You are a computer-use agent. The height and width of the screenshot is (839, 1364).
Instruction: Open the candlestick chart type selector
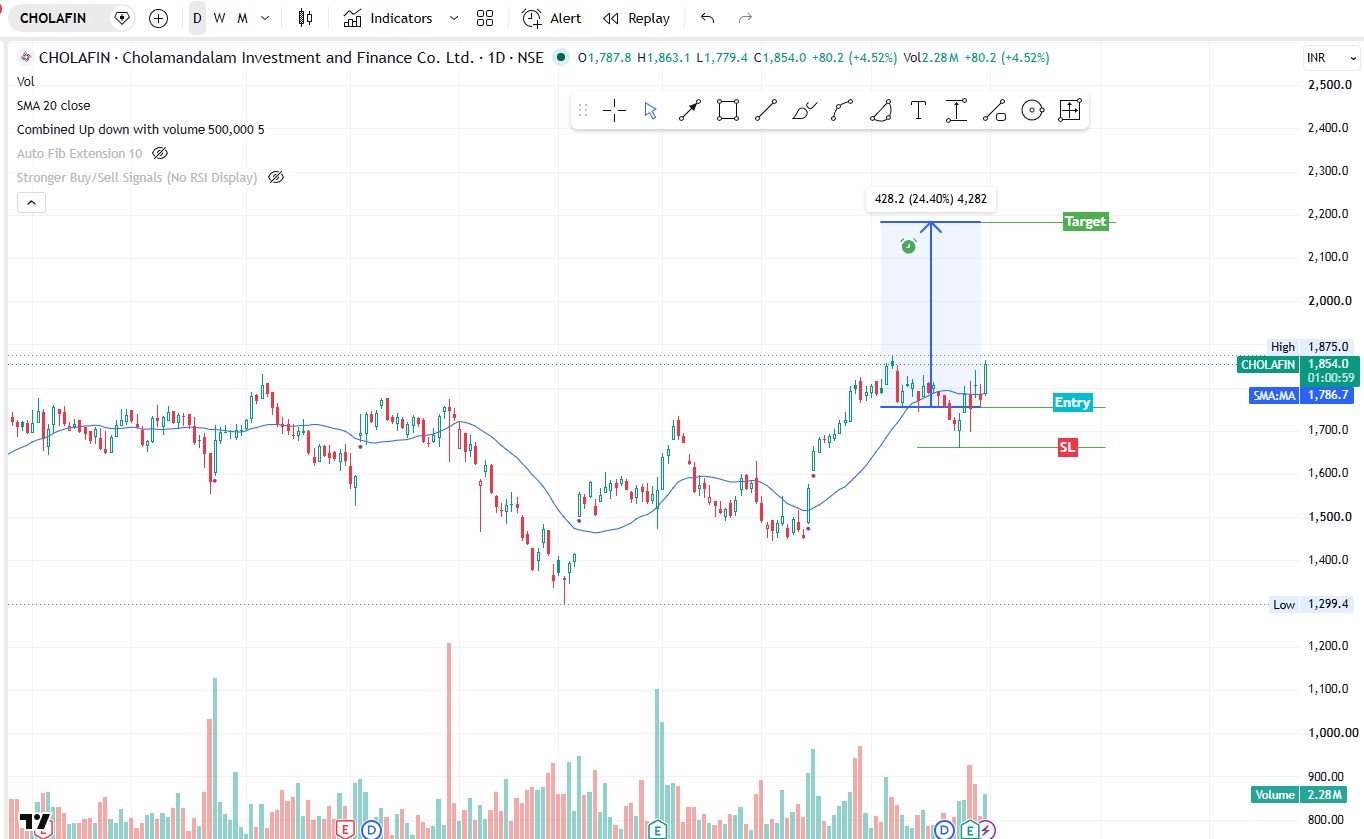(305, 18)
